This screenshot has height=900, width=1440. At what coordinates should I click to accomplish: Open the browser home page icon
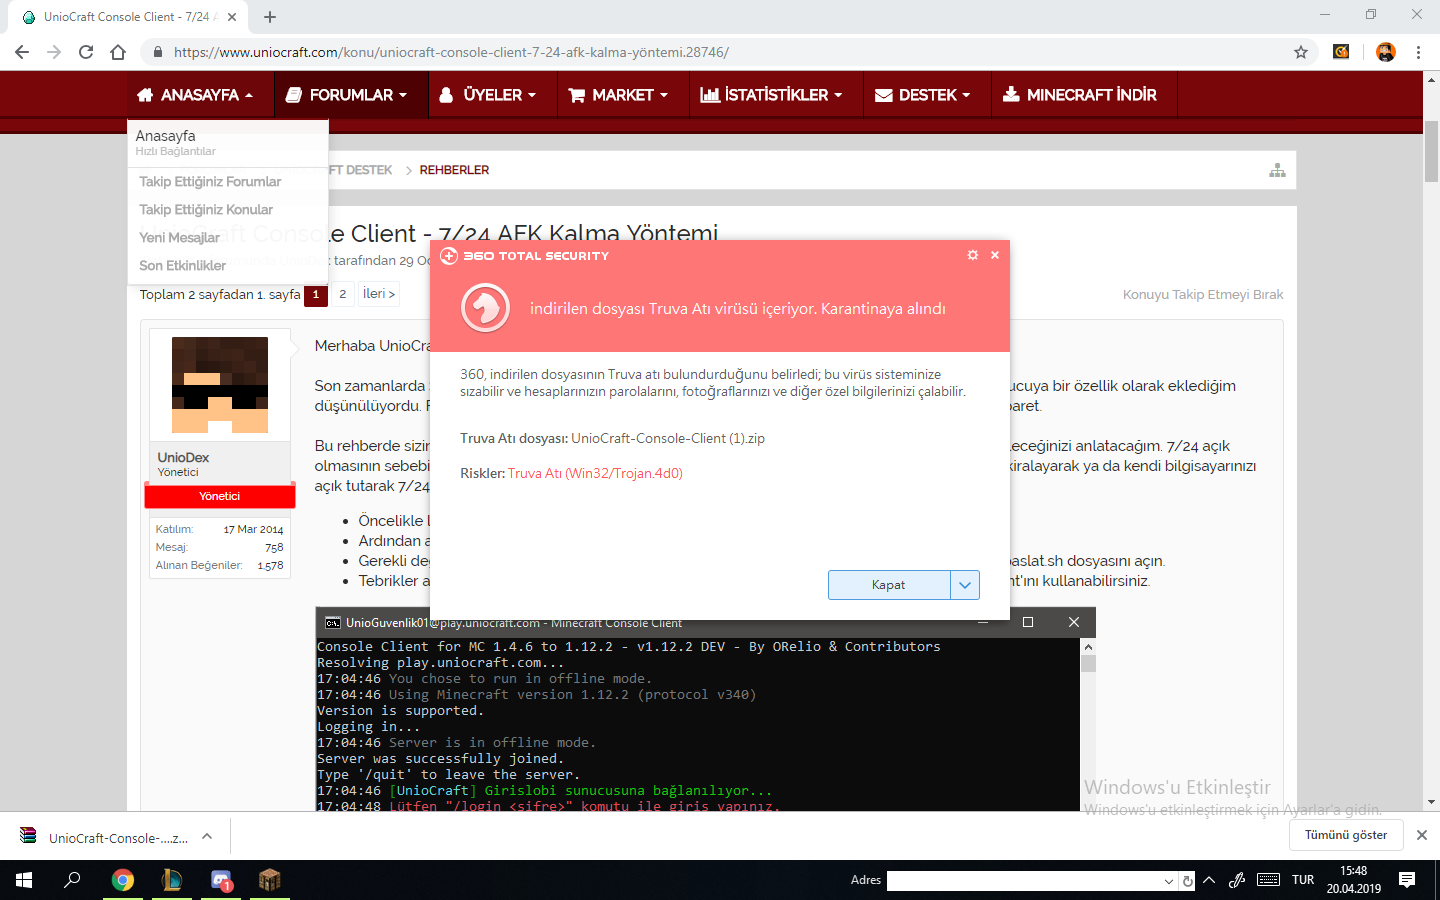coord(118,52)
